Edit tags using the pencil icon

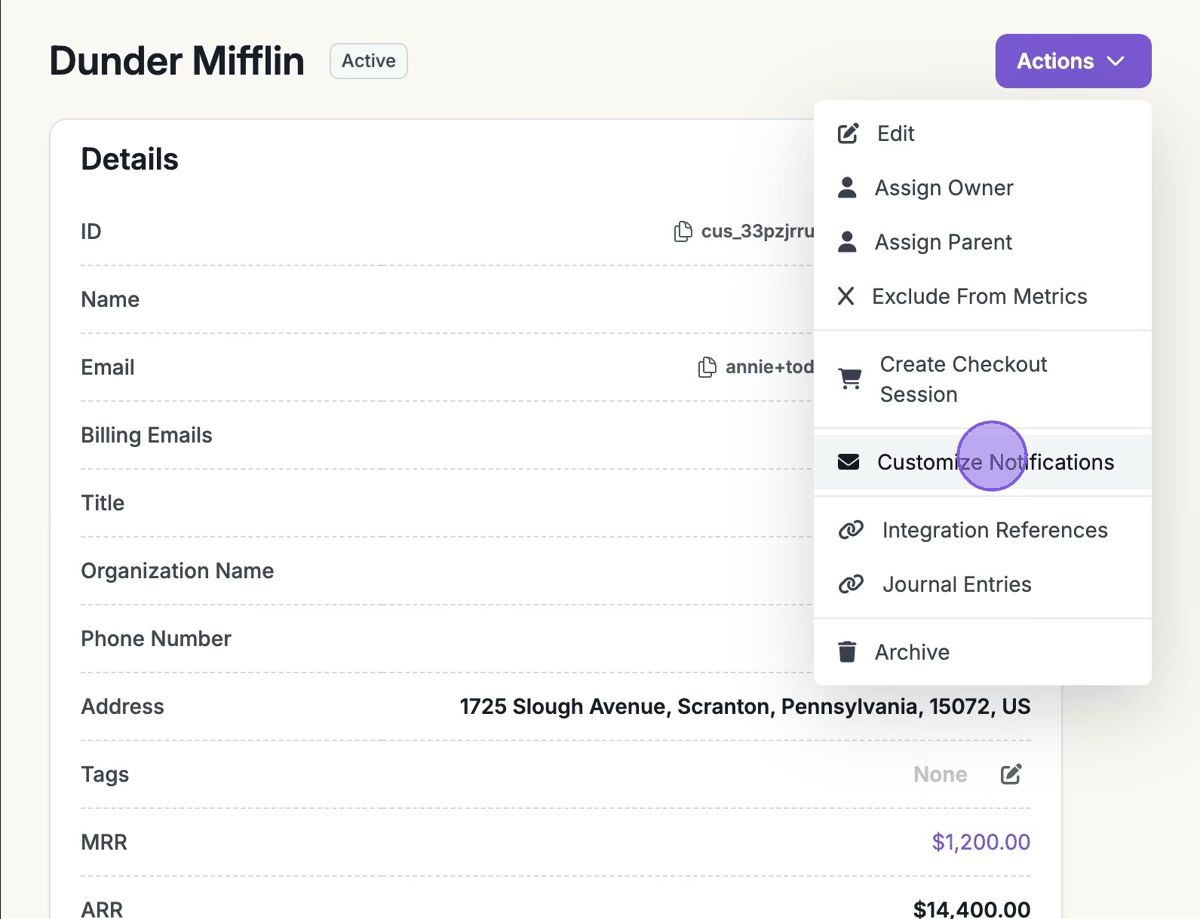tap(1011, 774)
